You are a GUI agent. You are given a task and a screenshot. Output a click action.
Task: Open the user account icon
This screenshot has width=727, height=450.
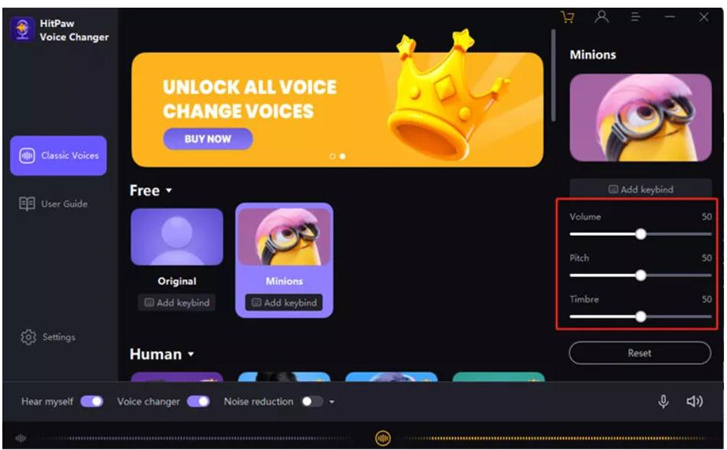(601, 17)
